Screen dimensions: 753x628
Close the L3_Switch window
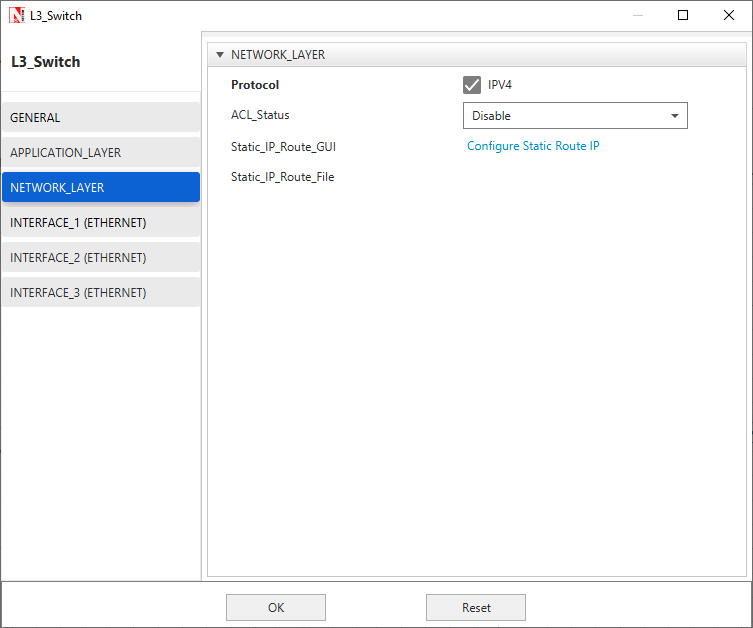click(729, 15)
